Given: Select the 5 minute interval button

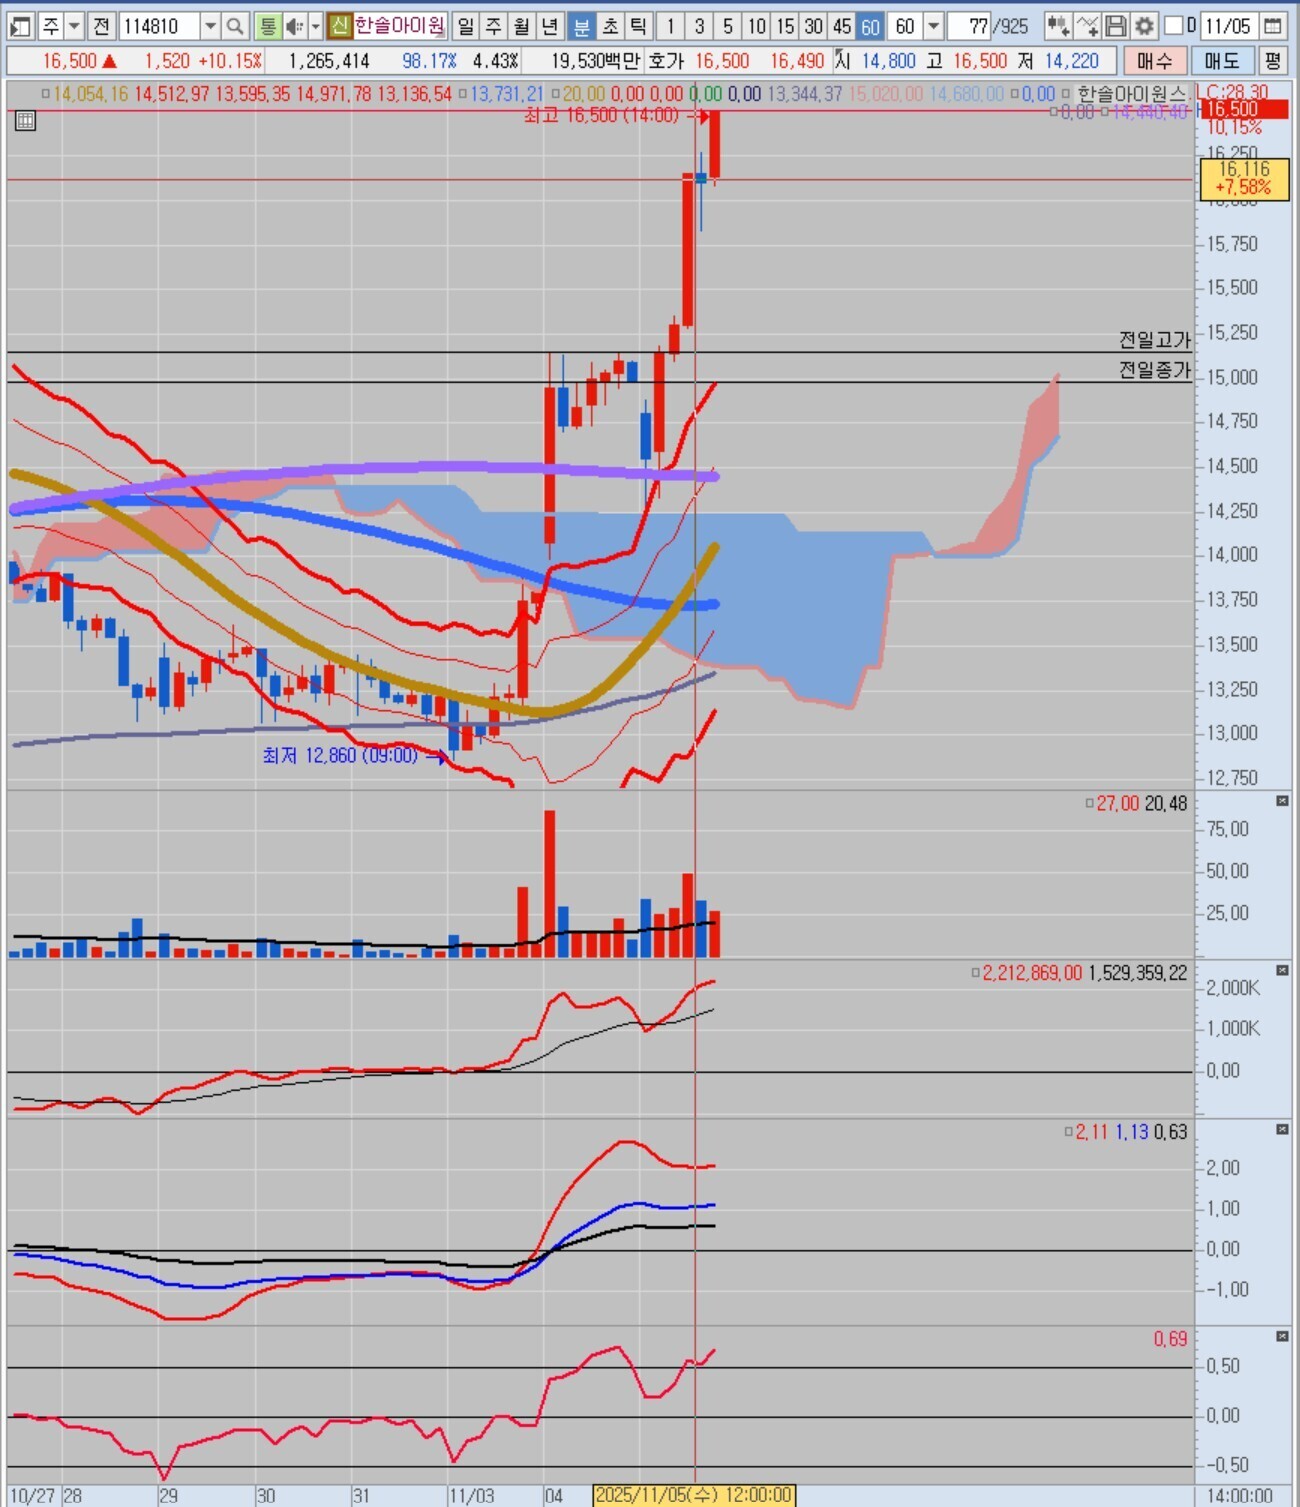Looking at the screenshot, I should (x=728, y=26).
